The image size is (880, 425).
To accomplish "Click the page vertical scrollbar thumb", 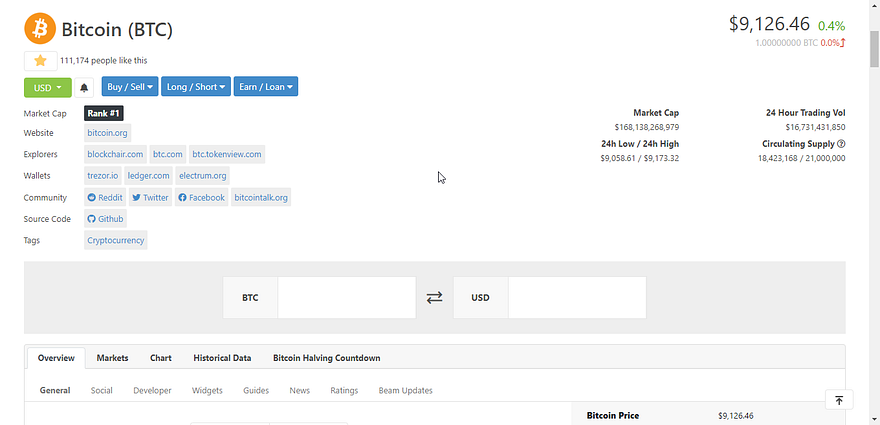I will (x=874, y=49).
